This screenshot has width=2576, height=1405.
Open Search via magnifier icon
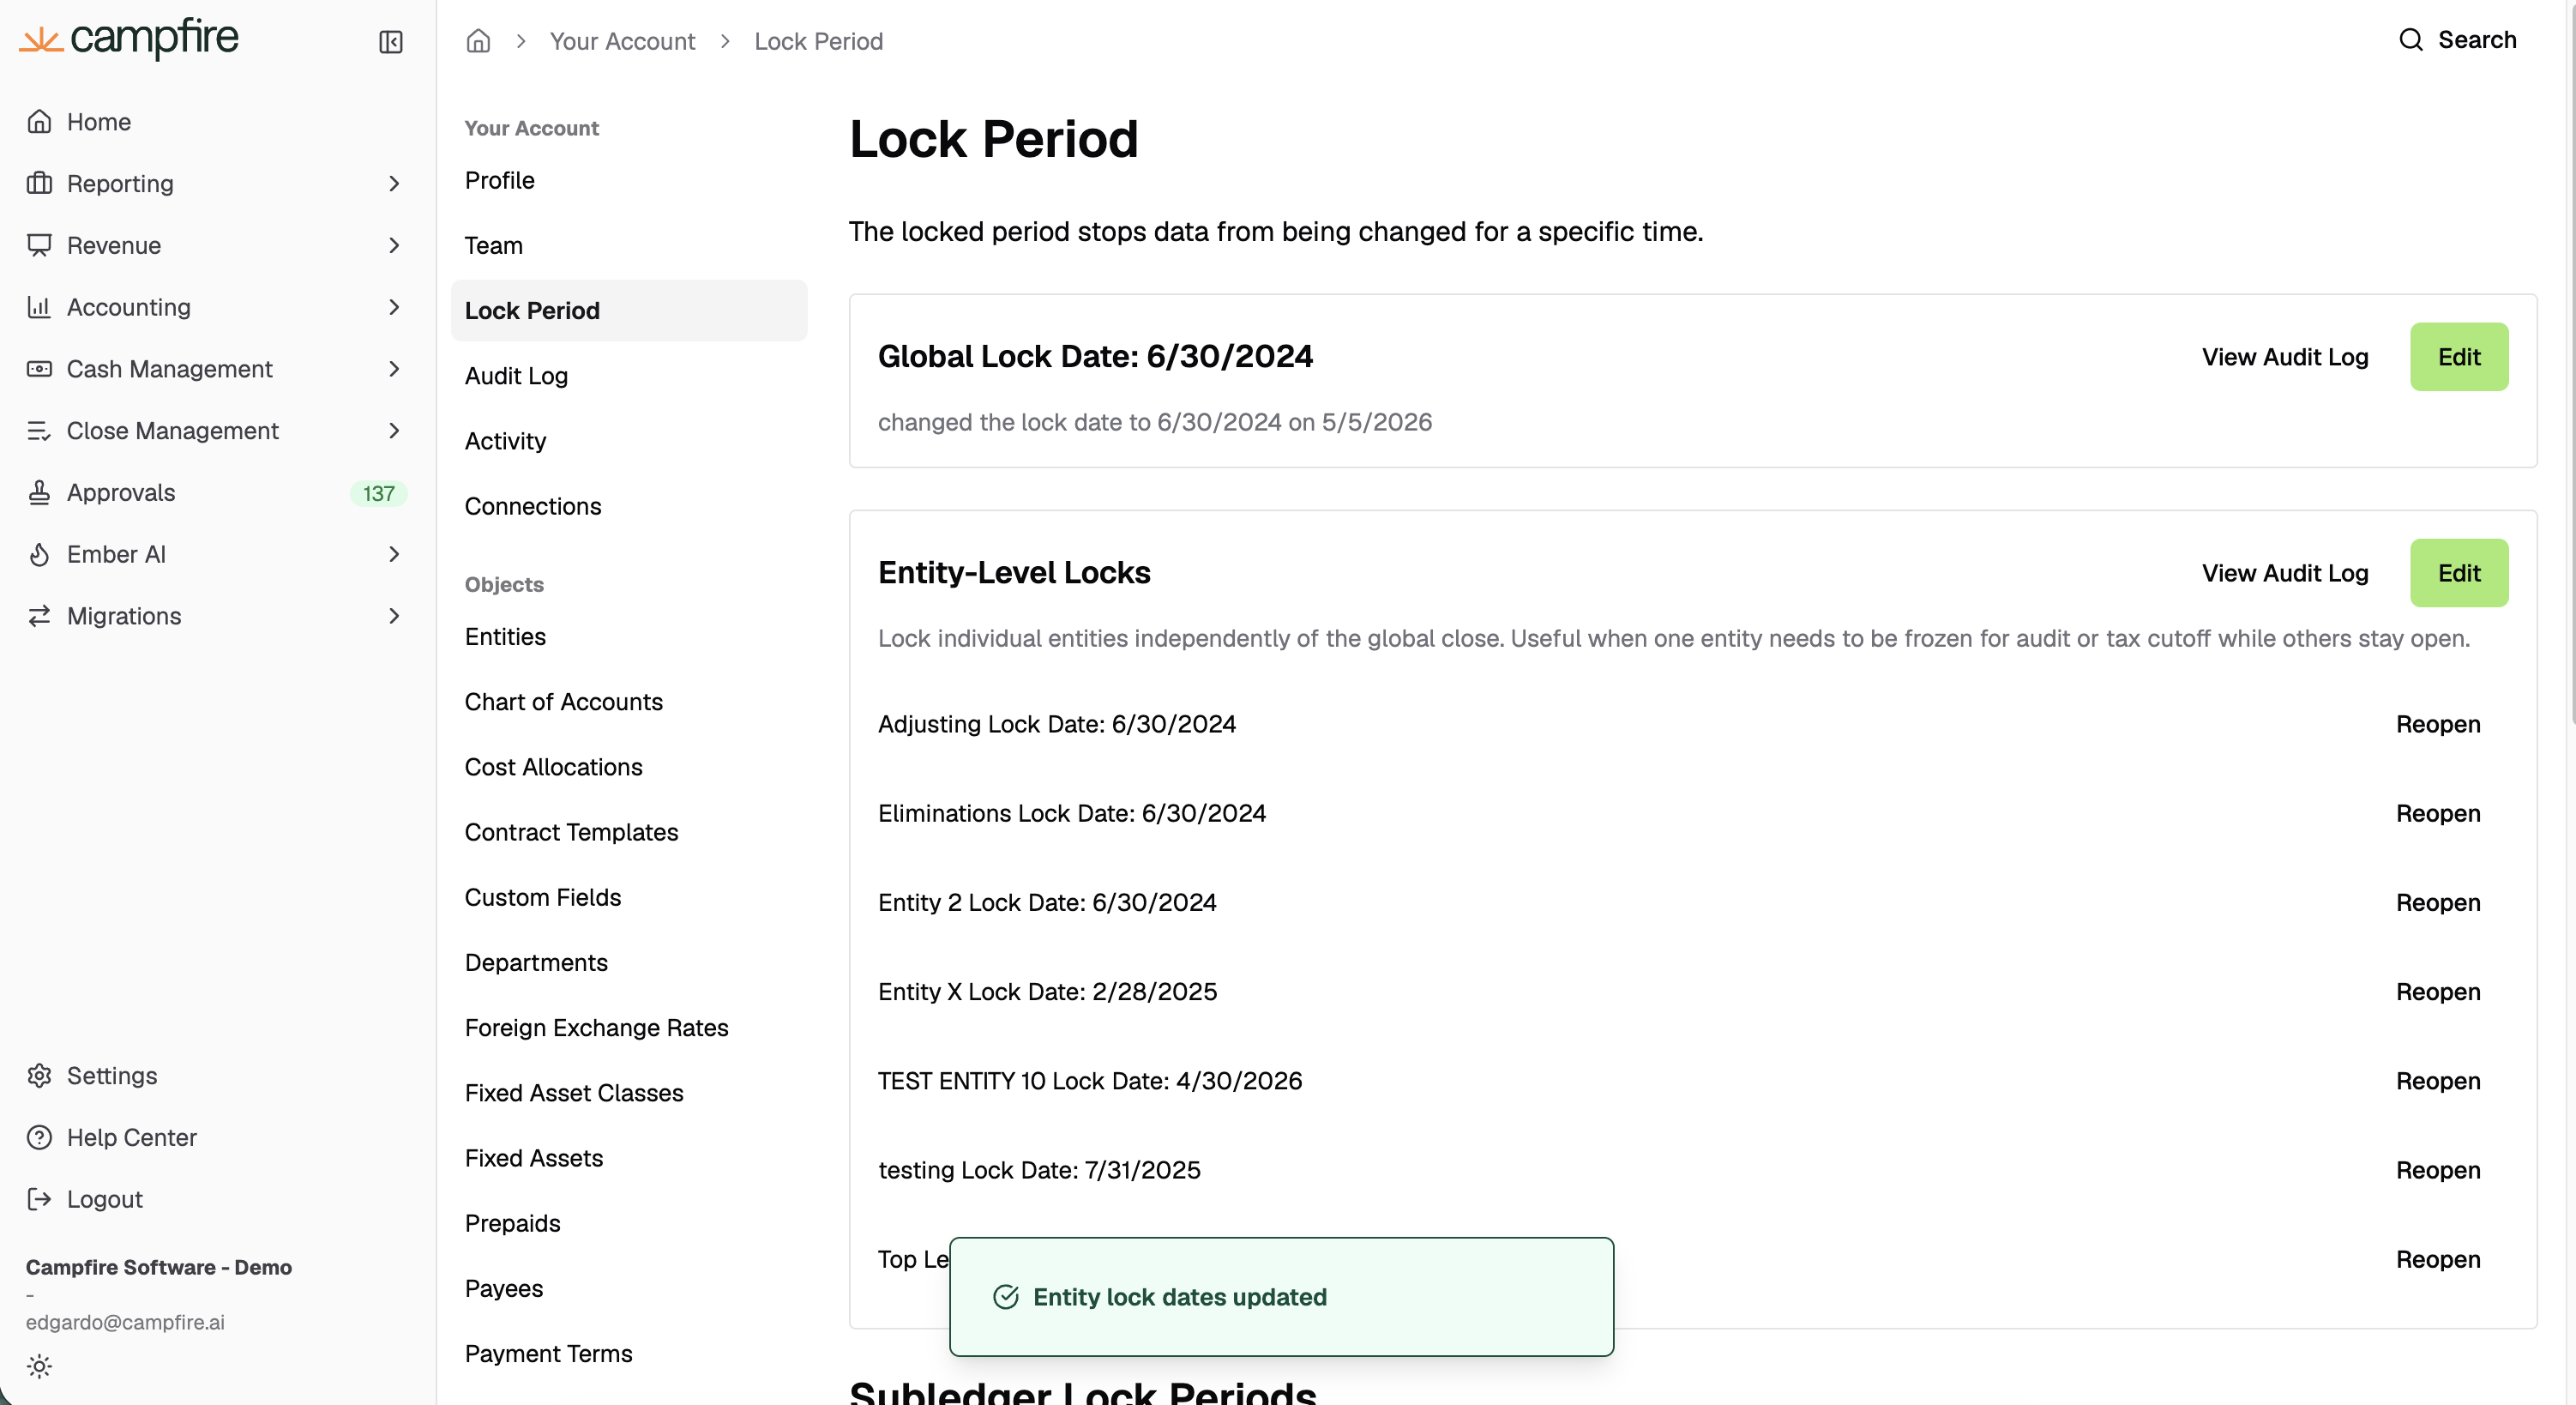tap(2411, 40)
